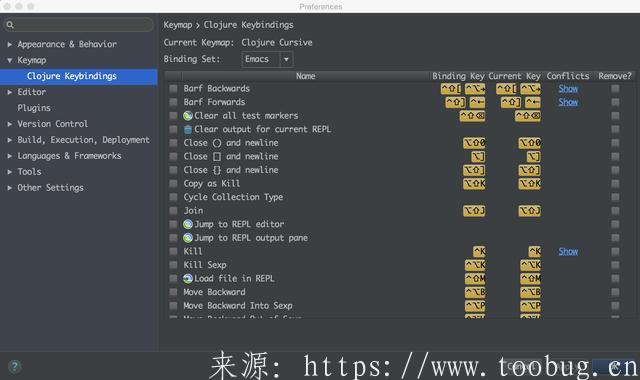Click the Remove? column header
640x380 pixels.
coord(615,76)
